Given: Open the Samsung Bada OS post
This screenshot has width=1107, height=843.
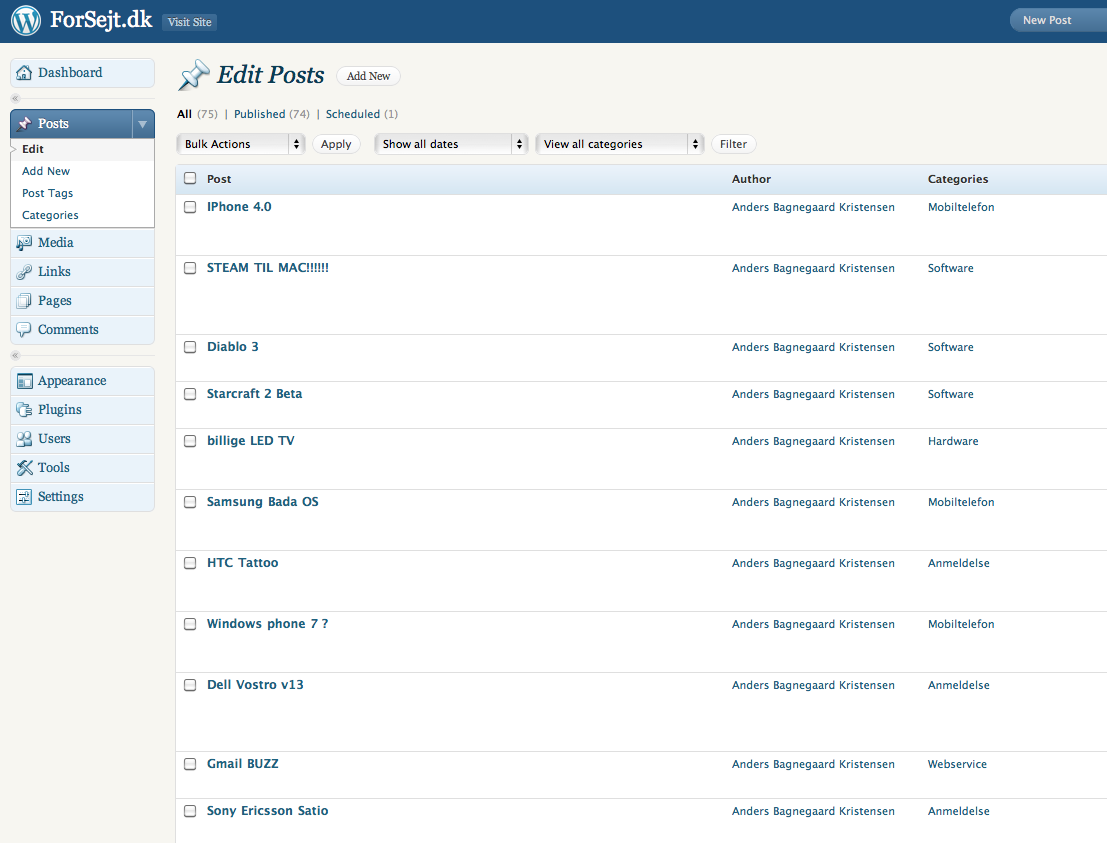Looking at the screenshot, I should [x=263, y=502].
